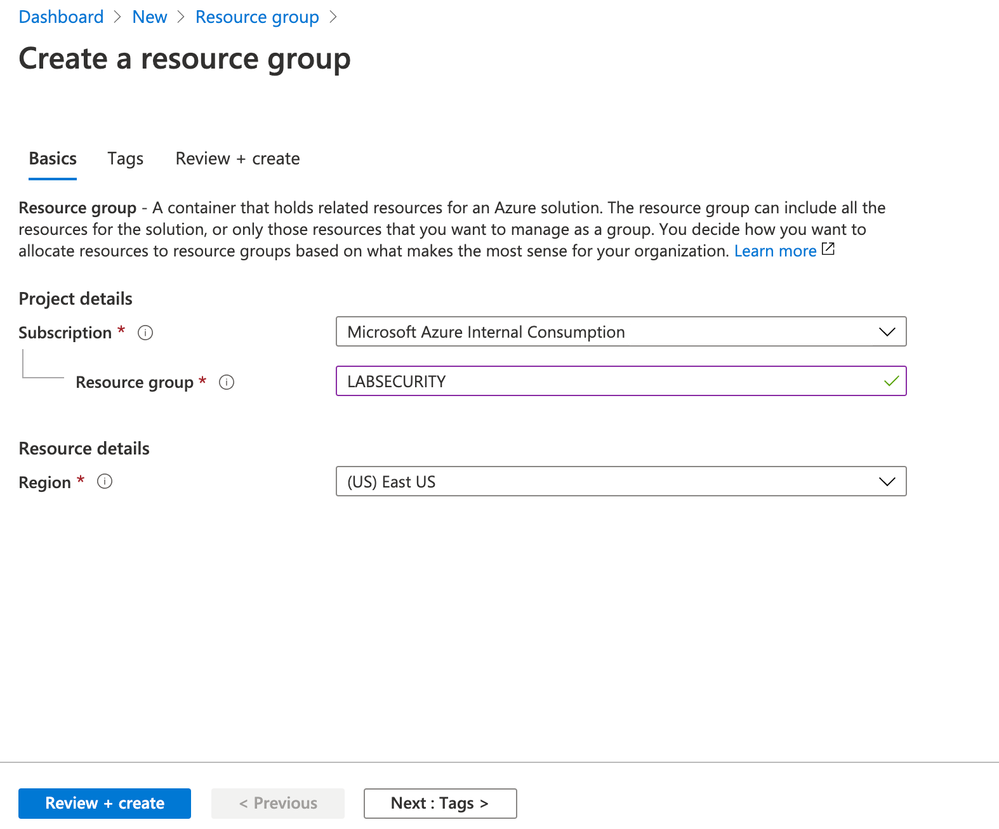Navigate to New in the breadcrumb
999x829 pixels.
150,17
